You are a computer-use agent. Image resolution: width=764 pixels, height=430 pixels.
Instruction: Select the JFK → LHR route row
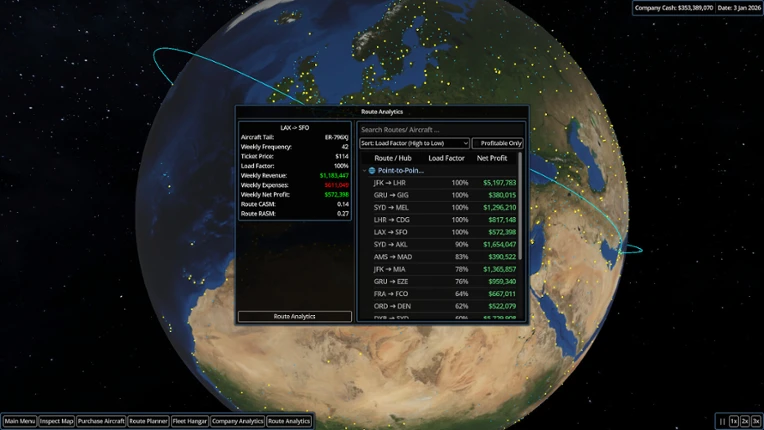click(444, 183)
